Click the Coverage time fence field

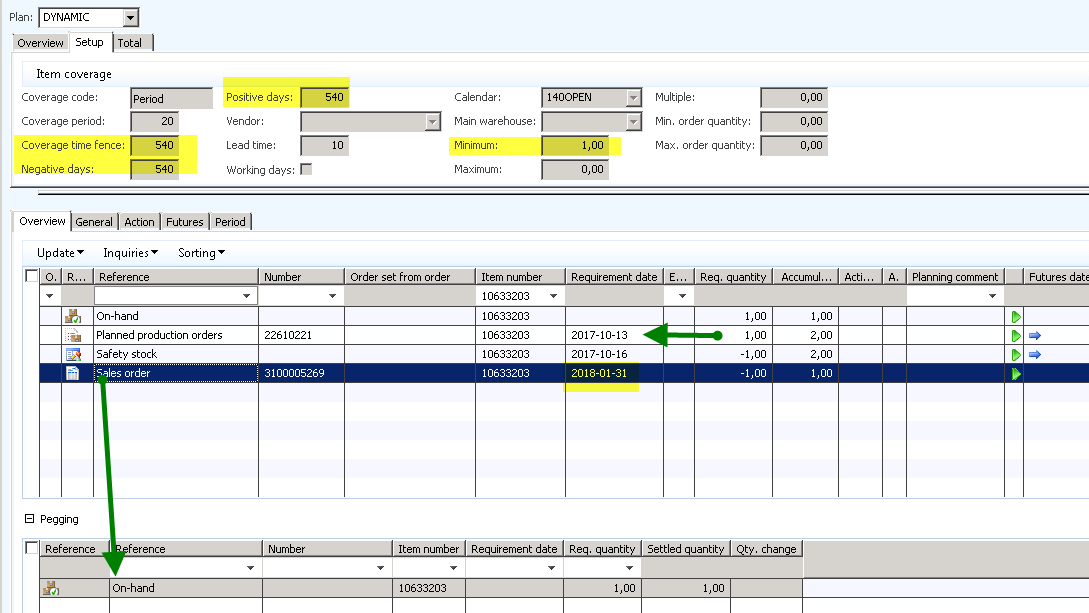154,145
